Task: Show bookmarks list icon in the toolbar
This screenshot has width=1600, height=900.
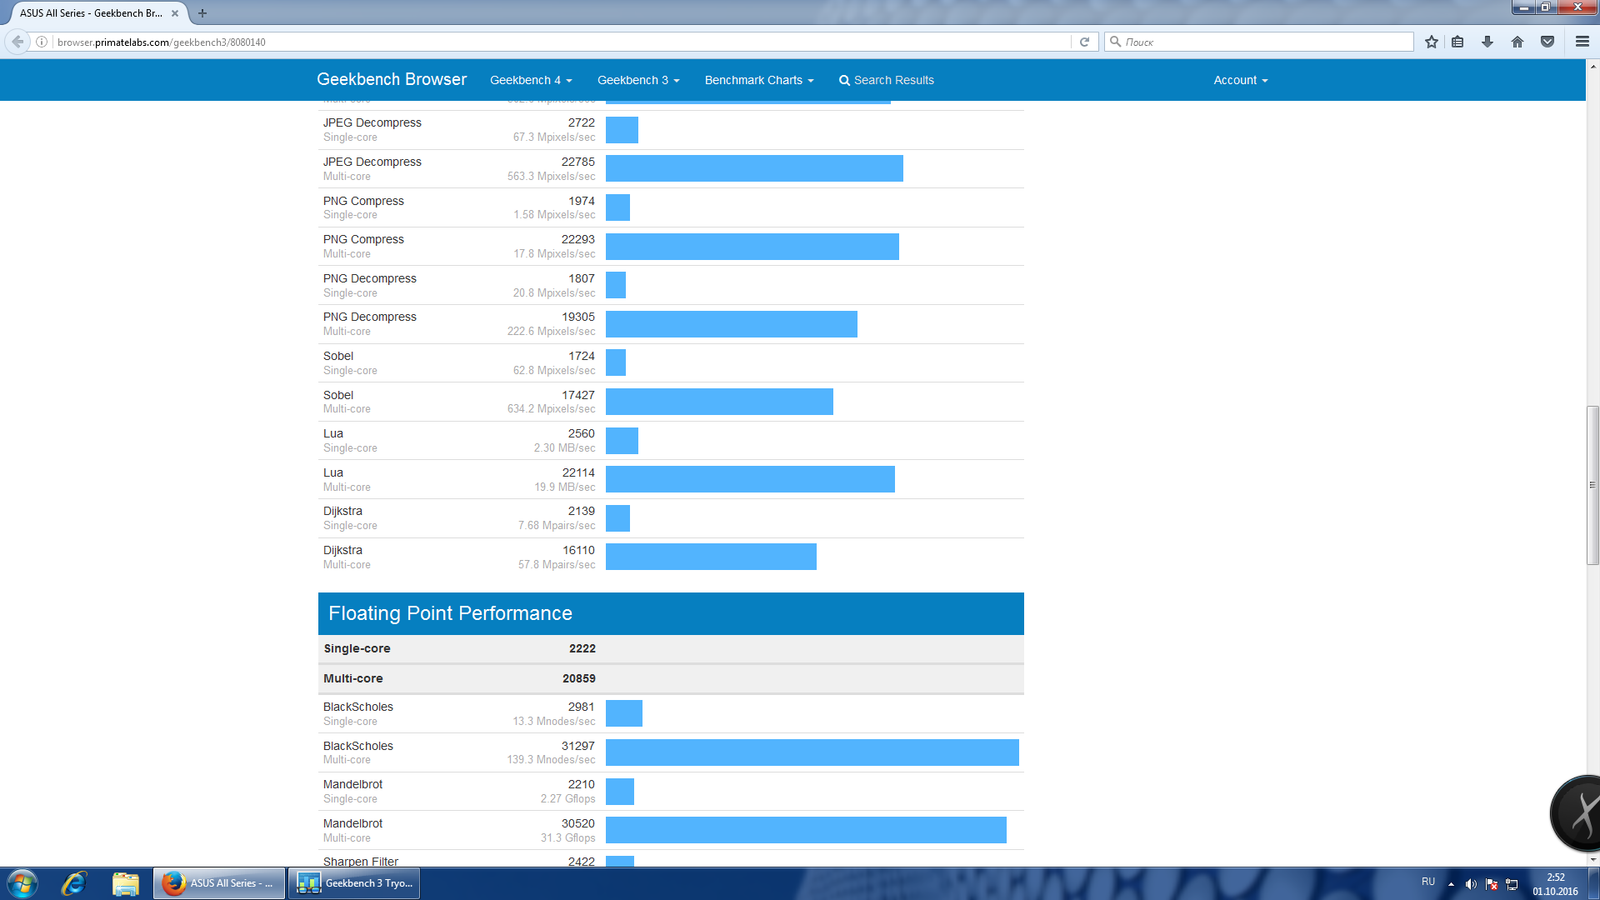Action: [1458, 42]
